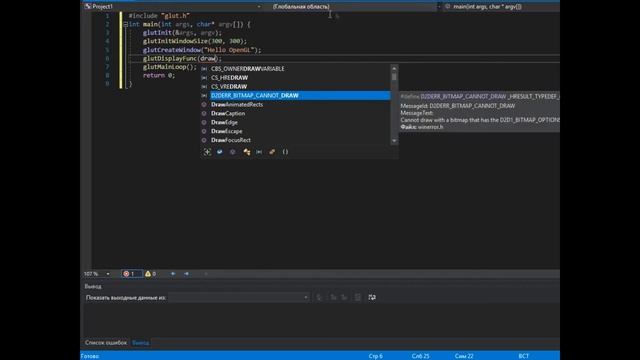
Task: Click the word wrap icon in Output toolbar
Action: point(372,298)
